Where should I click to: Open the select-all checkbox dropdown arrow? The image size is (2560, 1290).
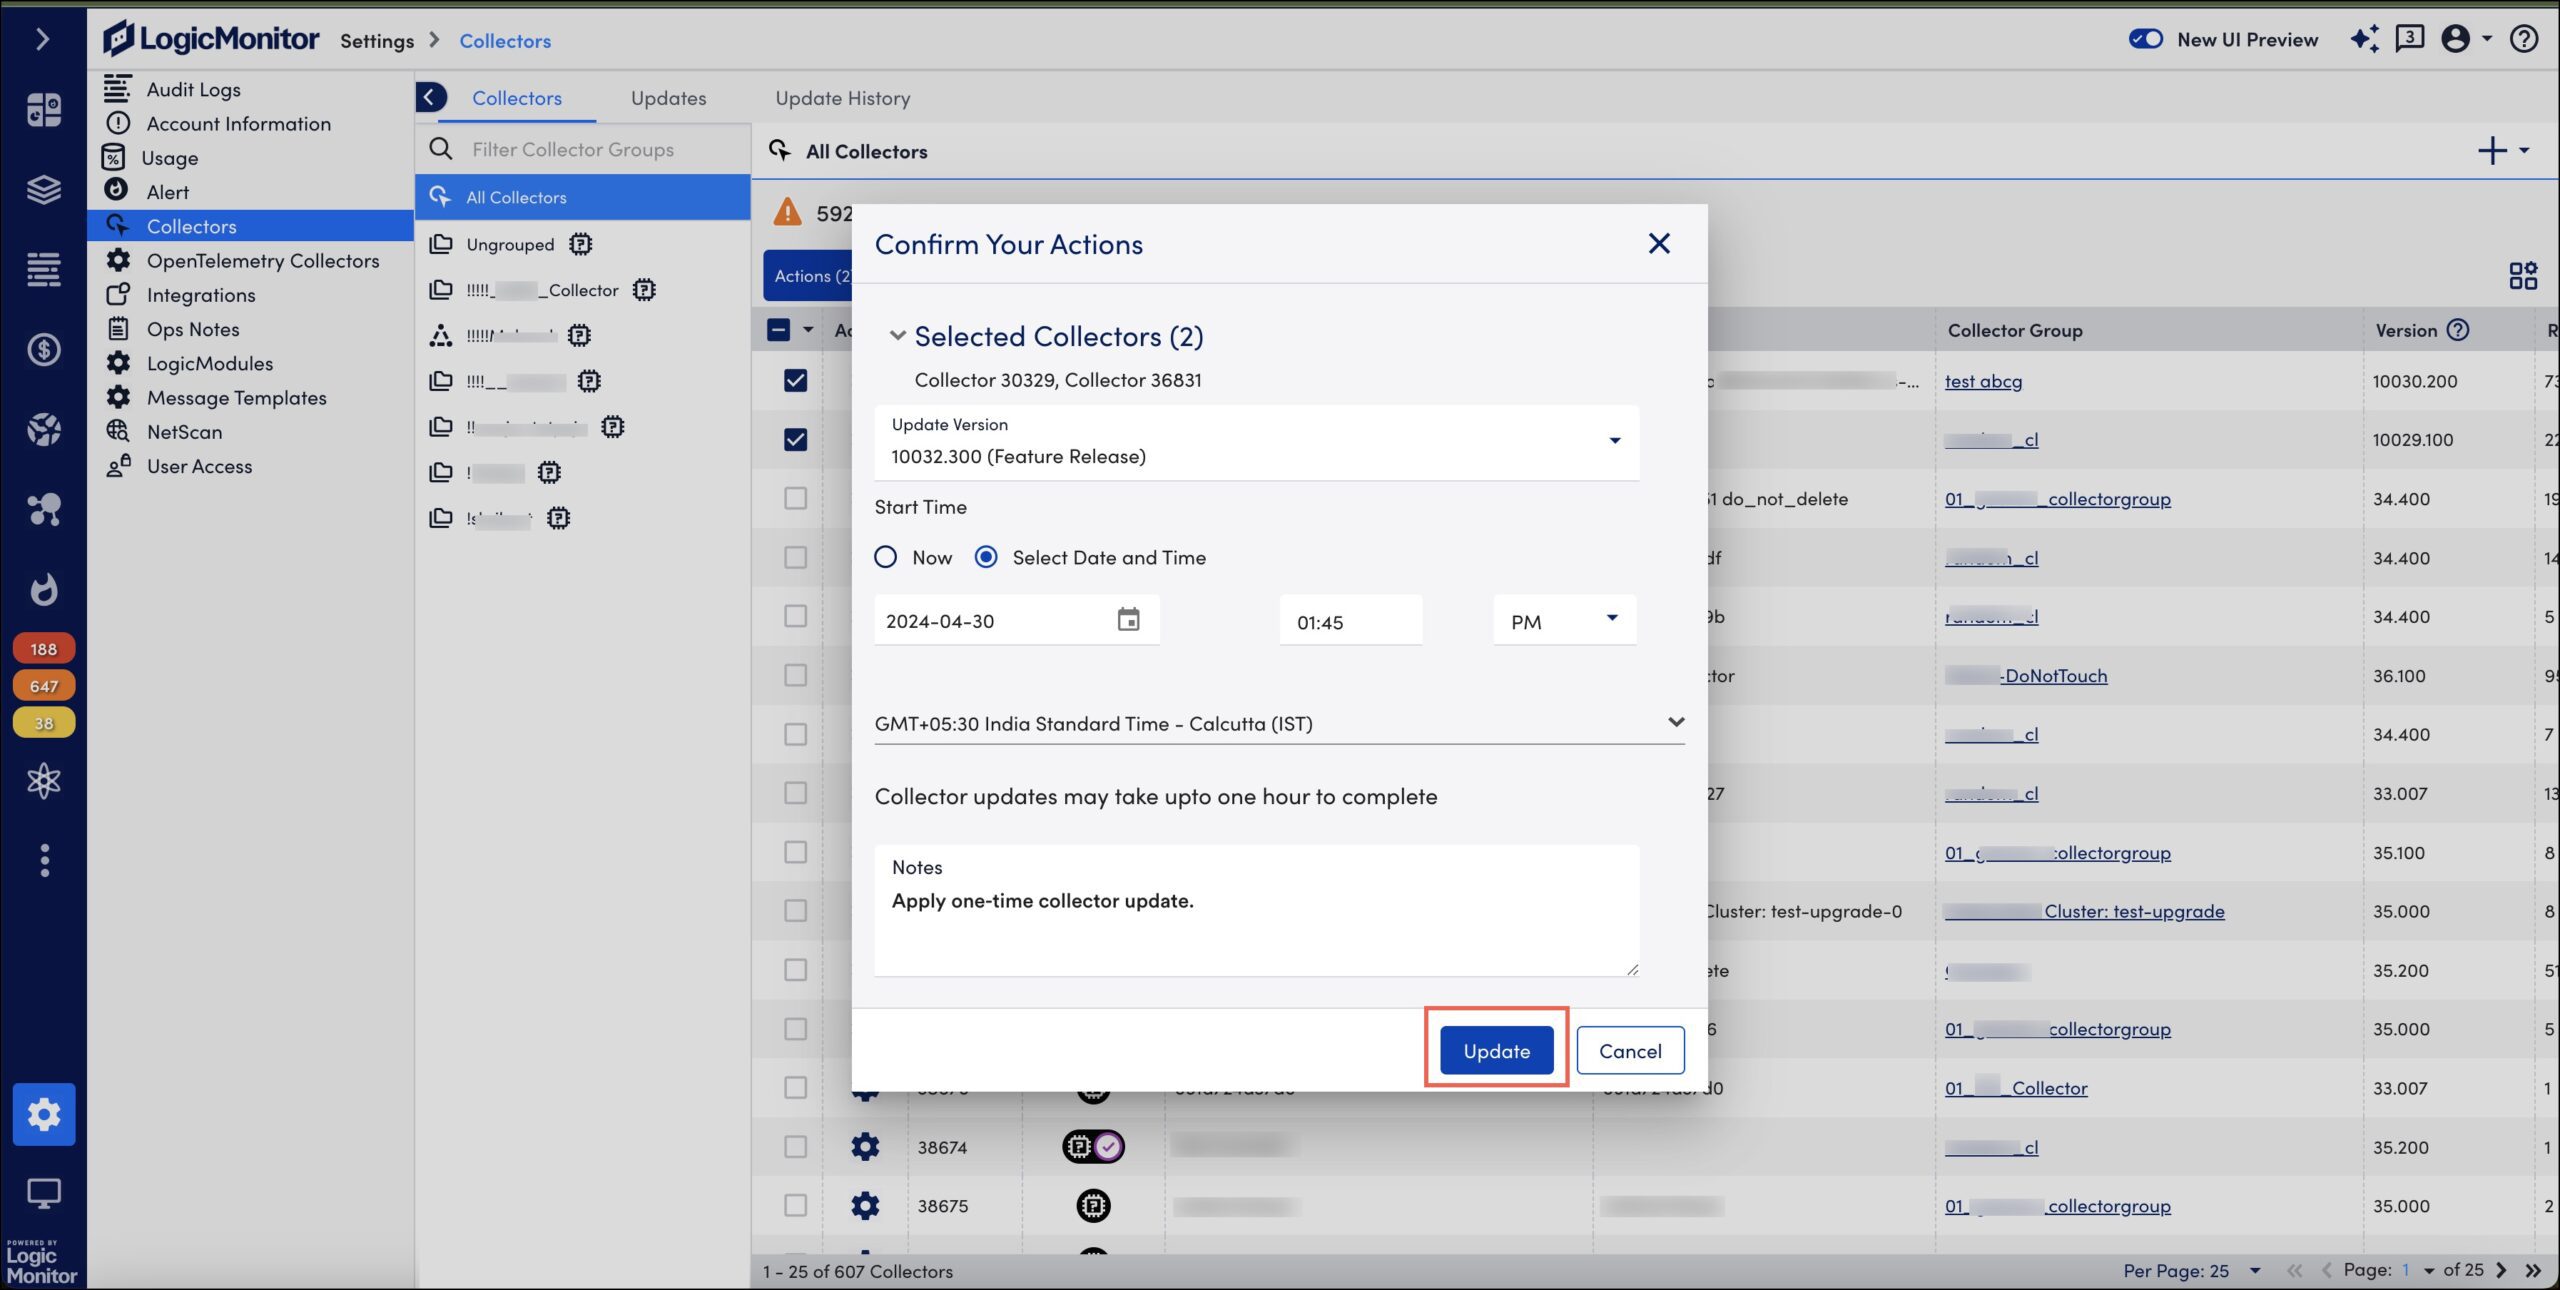coord(808,330)
